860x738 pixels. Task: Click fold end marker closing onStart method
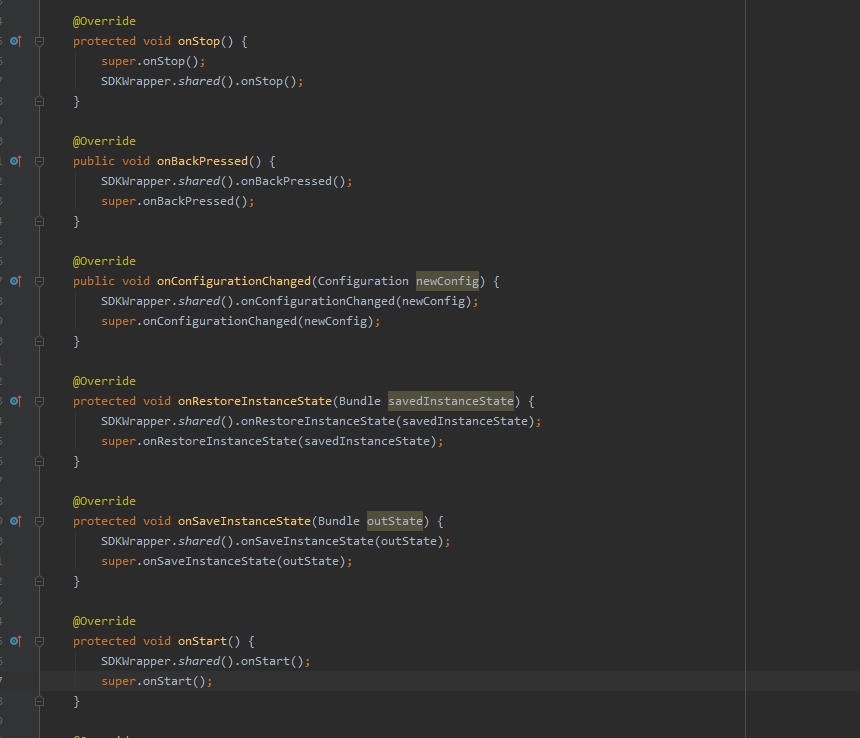click(39, 701)
